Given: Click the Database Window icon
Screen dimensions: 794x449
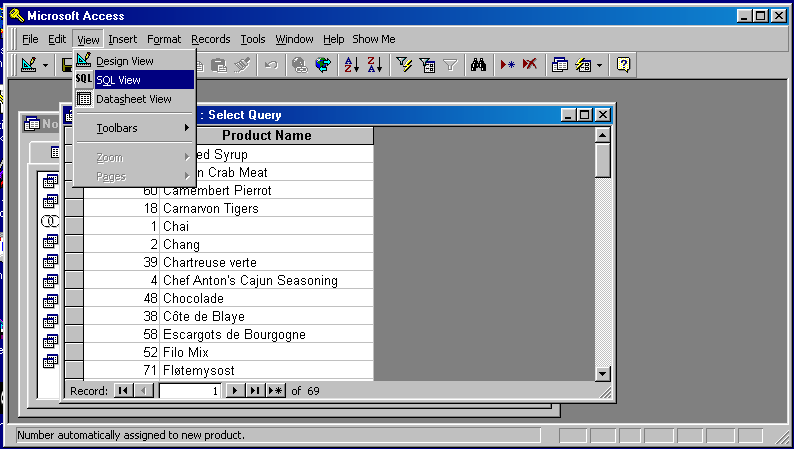Looking at the screenshot, I should click(x=560, y=65).
